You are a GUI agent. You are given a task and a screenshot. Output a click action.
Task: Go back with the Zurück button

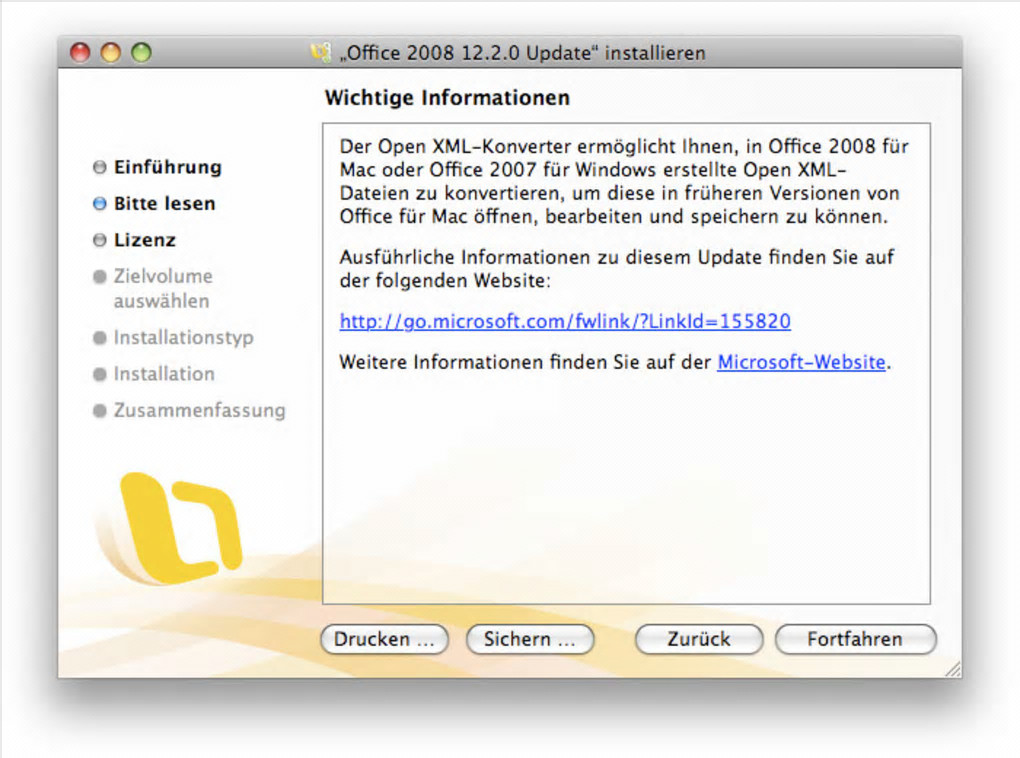[699, 639]
